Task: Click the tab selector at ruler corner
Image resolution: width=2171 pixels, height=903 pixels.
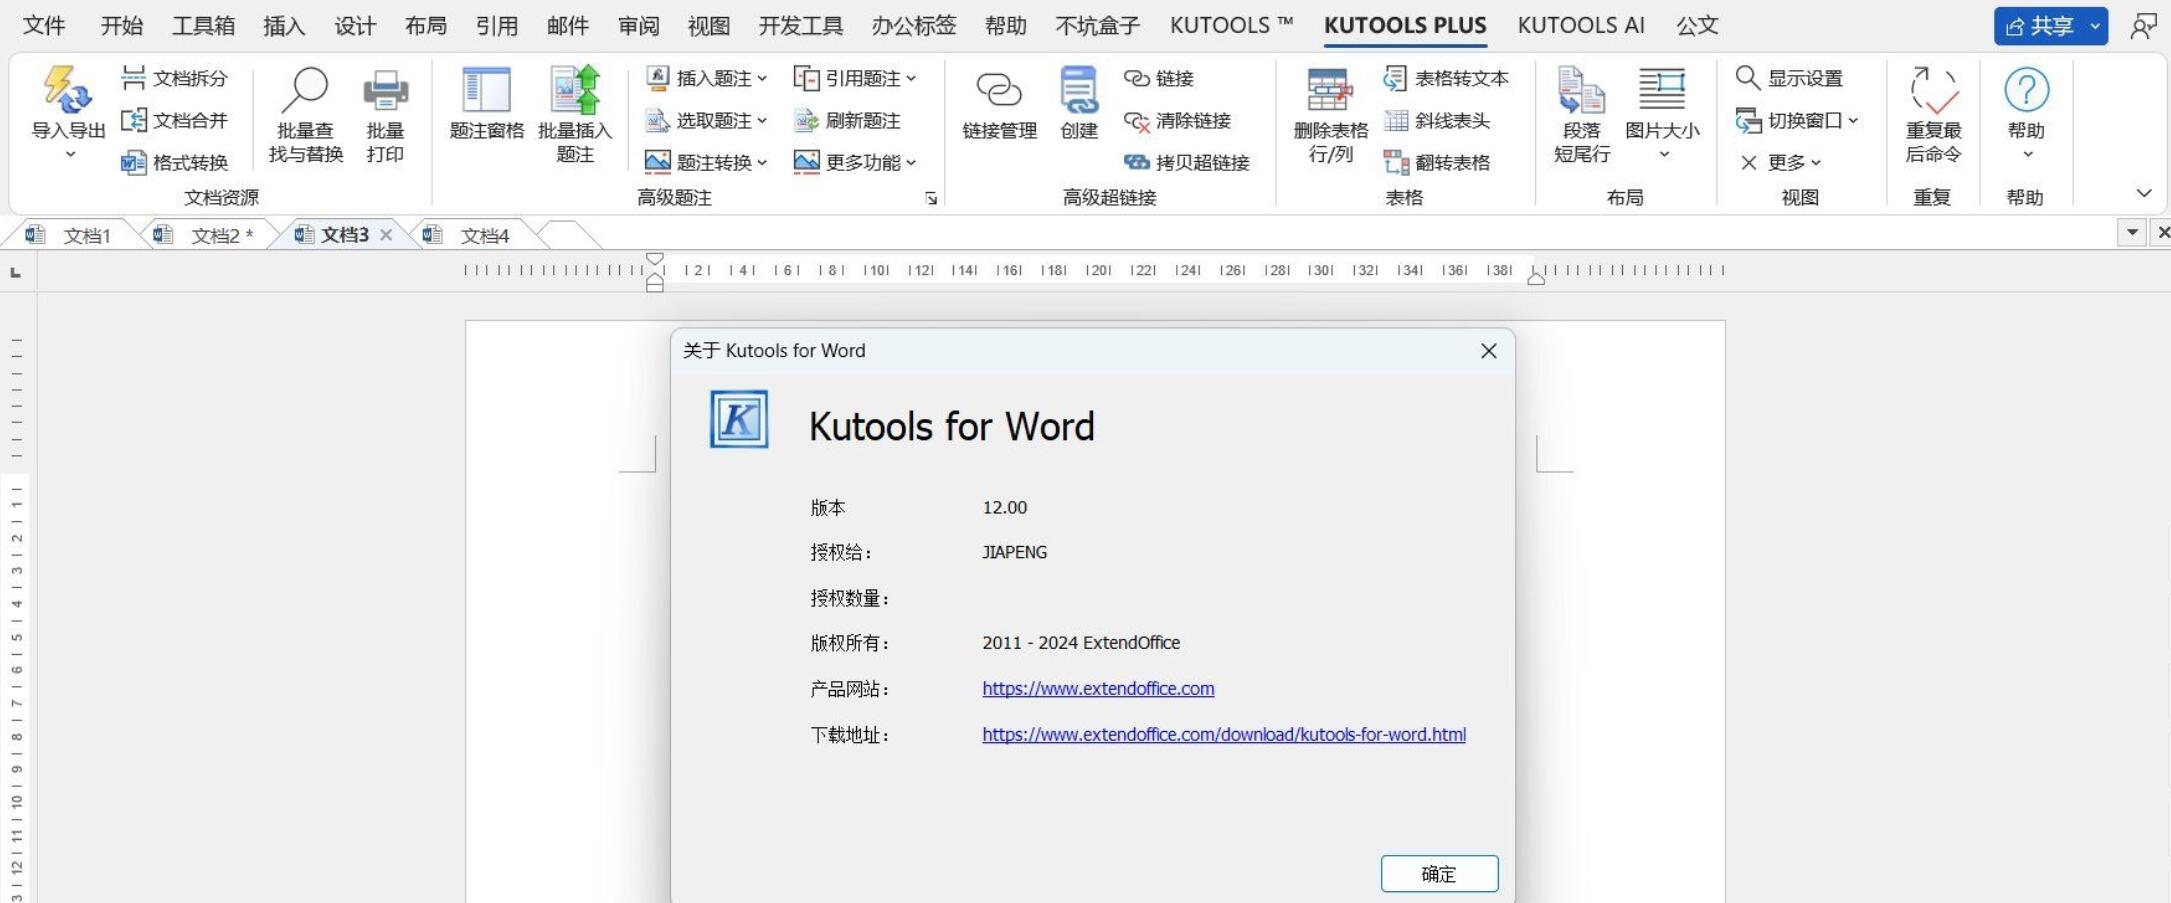Action: pyautogui.click(x=15, y=272)
